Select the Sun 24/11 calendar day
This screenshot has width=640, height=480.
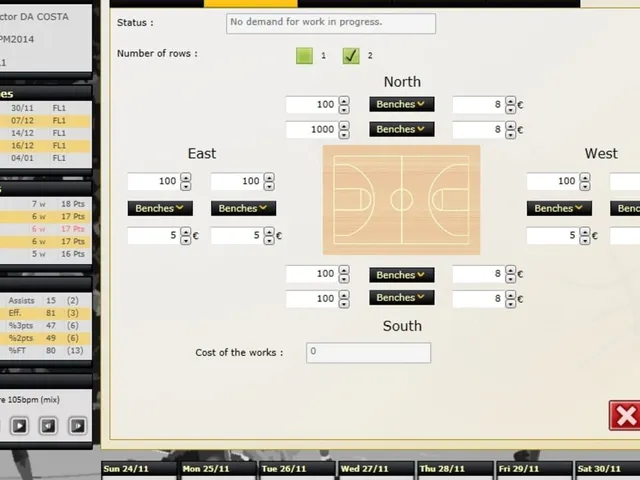click(139, 471)
